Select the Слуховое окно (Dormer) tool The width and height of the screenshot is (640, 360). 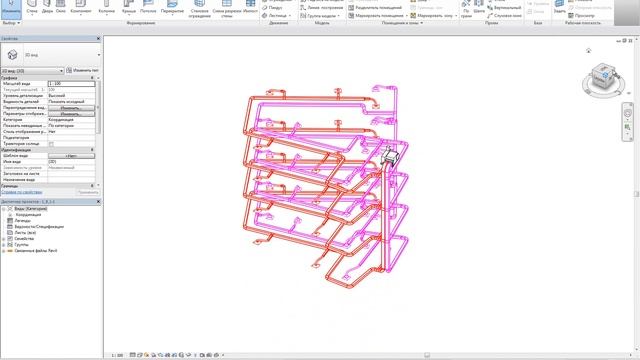504,16
